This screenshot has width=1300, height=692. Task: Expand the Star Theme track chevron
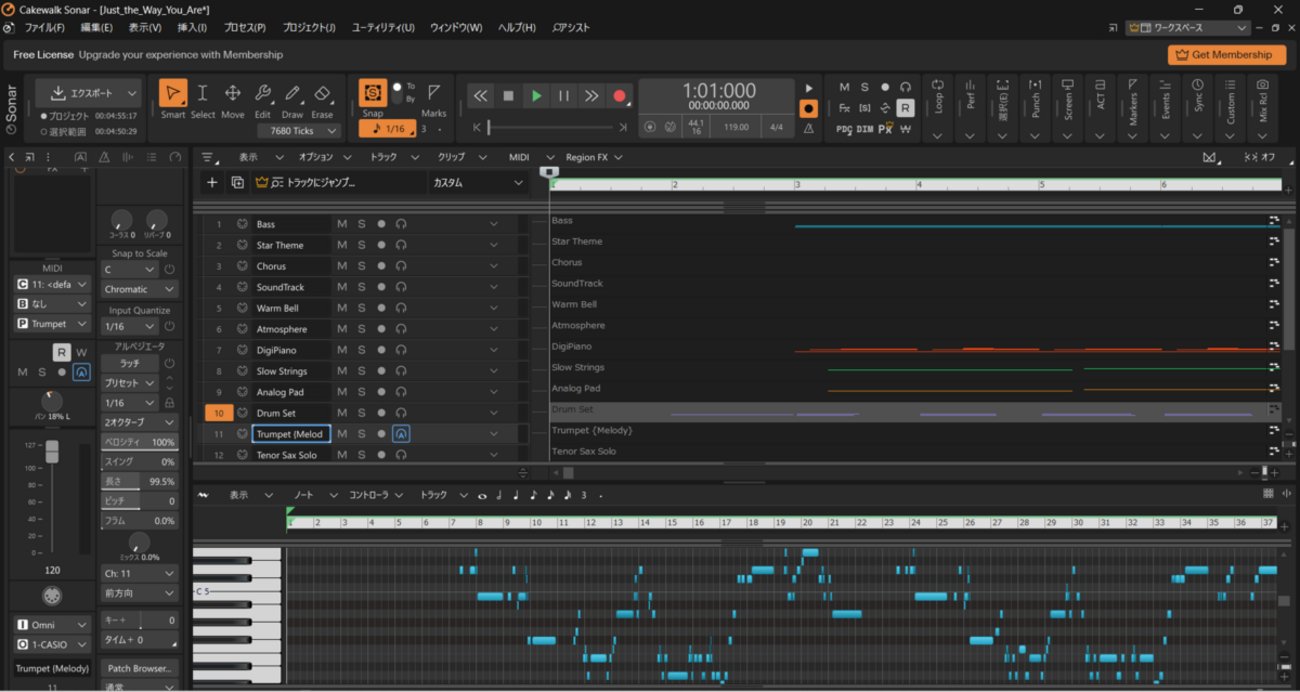493,245
